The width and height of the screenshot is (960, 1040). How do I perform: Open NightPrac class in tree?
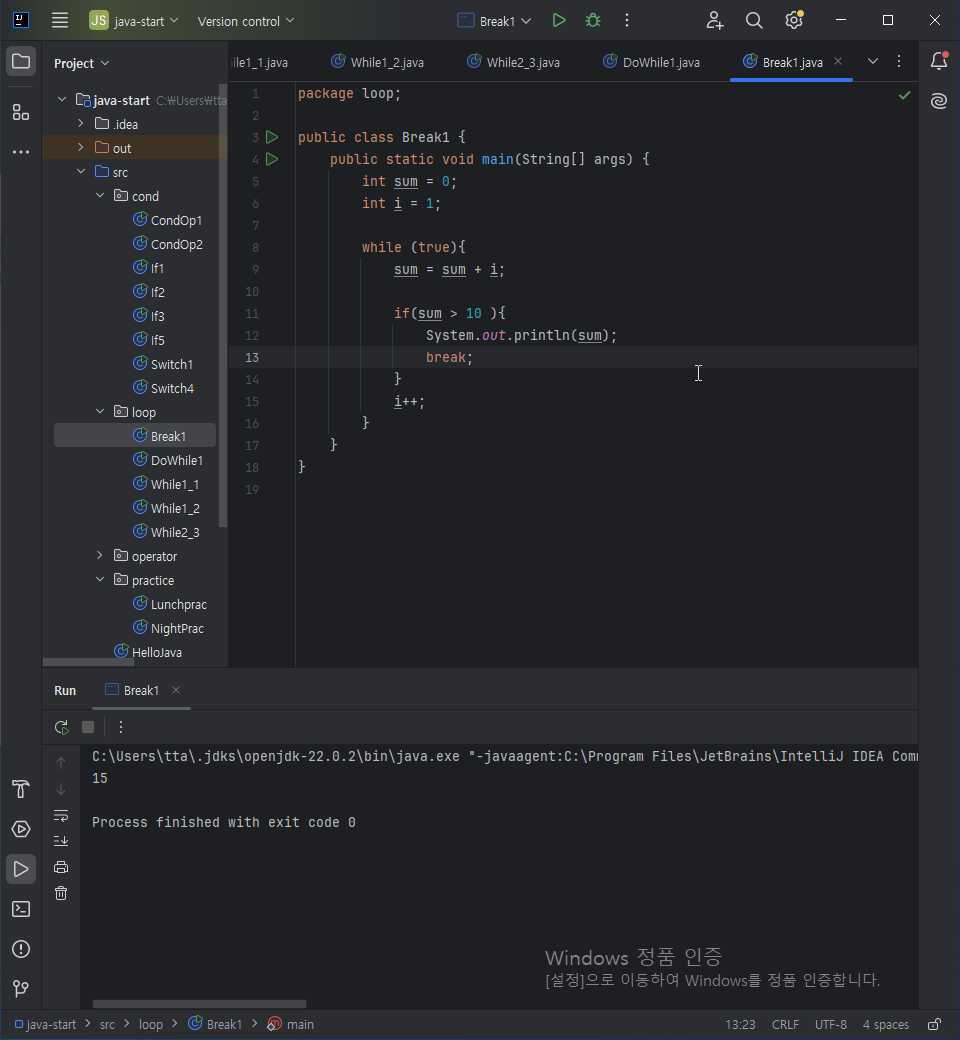pos(169,628)
